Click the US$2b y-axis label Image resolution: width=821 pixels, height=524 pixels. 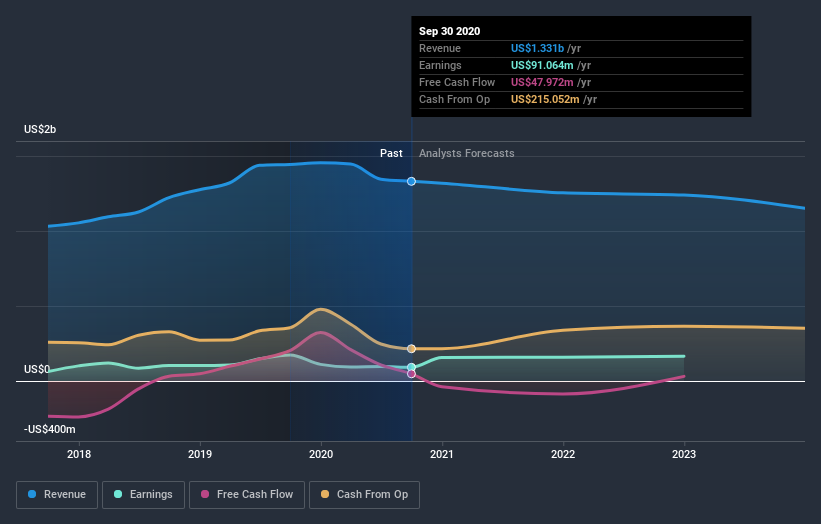click(40, 129)
